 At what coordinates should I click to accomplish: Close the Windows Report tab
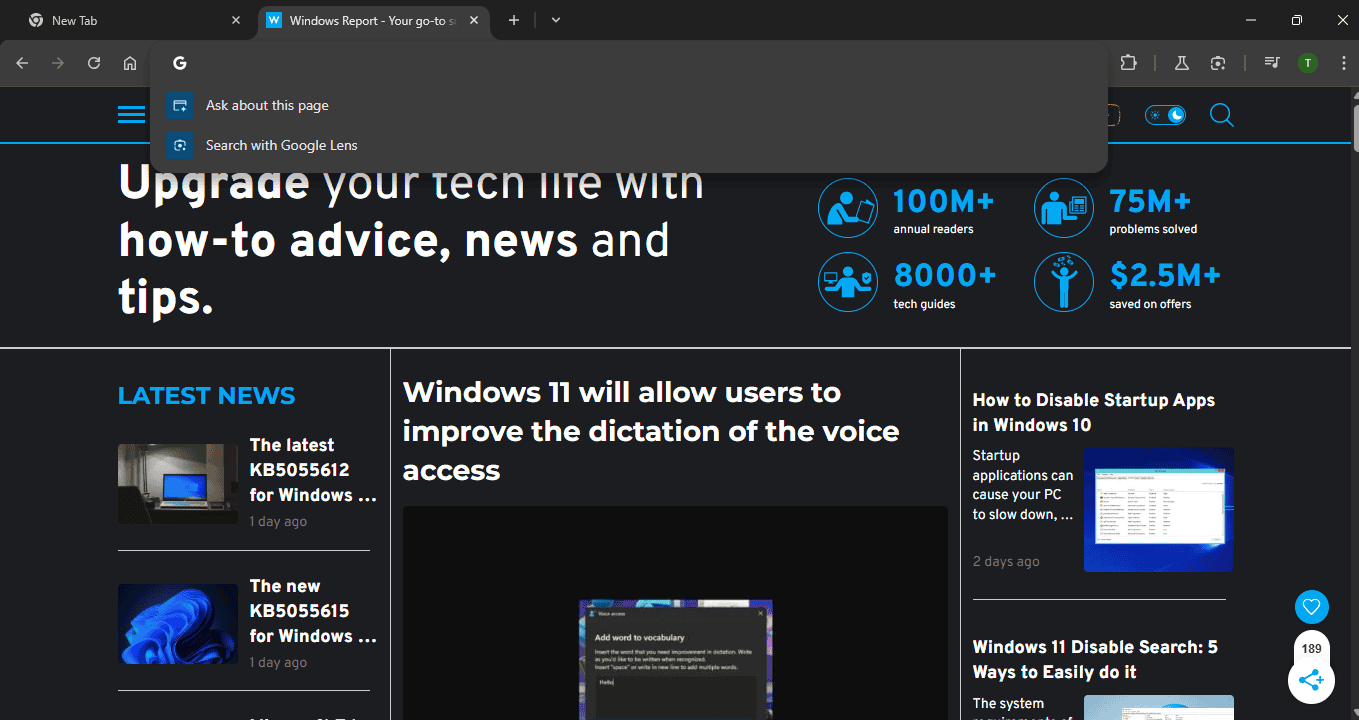tap(474, 20)
